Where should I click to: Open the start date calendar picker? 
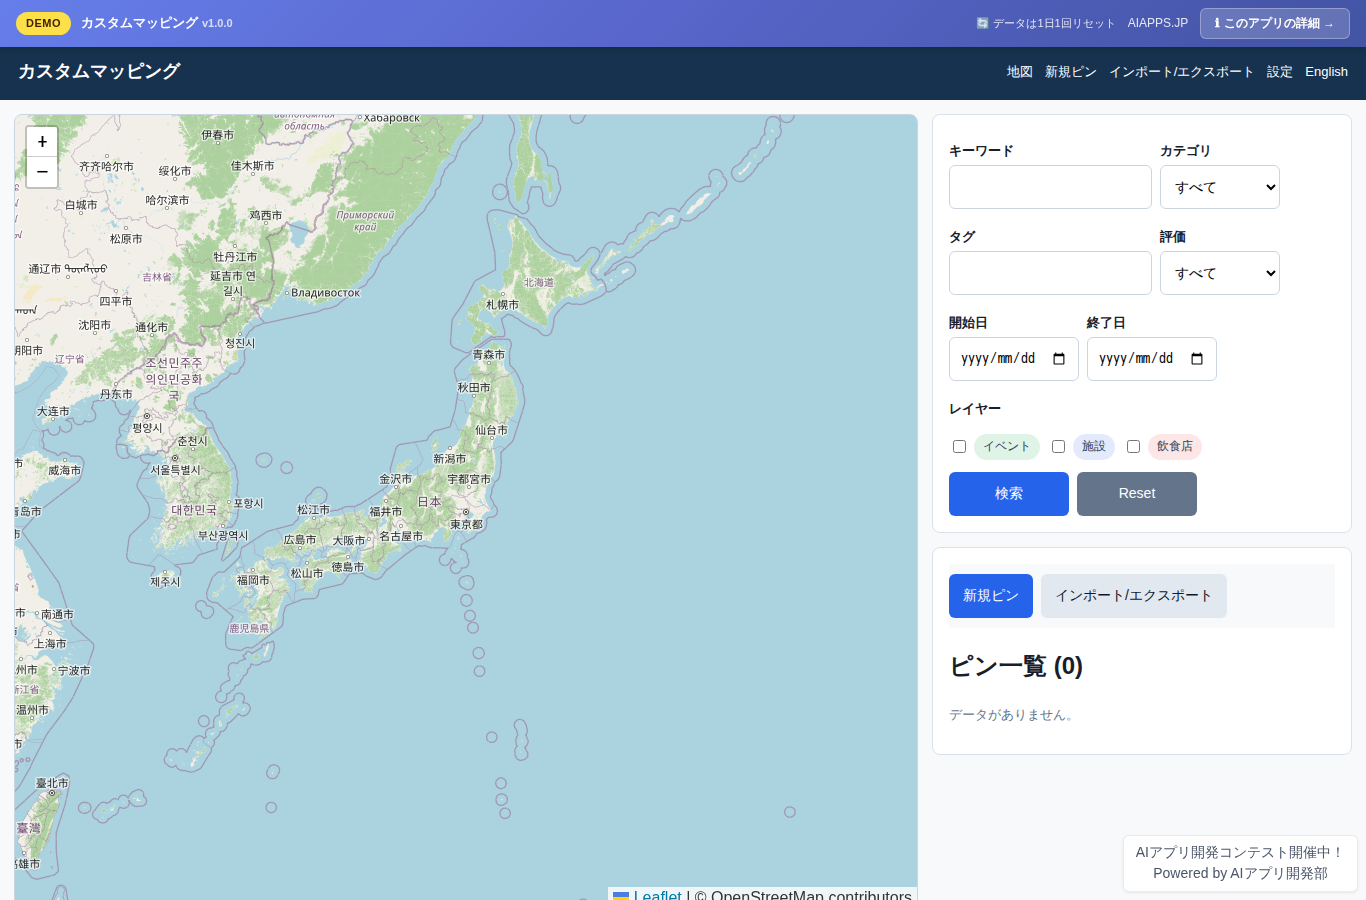1059,359
